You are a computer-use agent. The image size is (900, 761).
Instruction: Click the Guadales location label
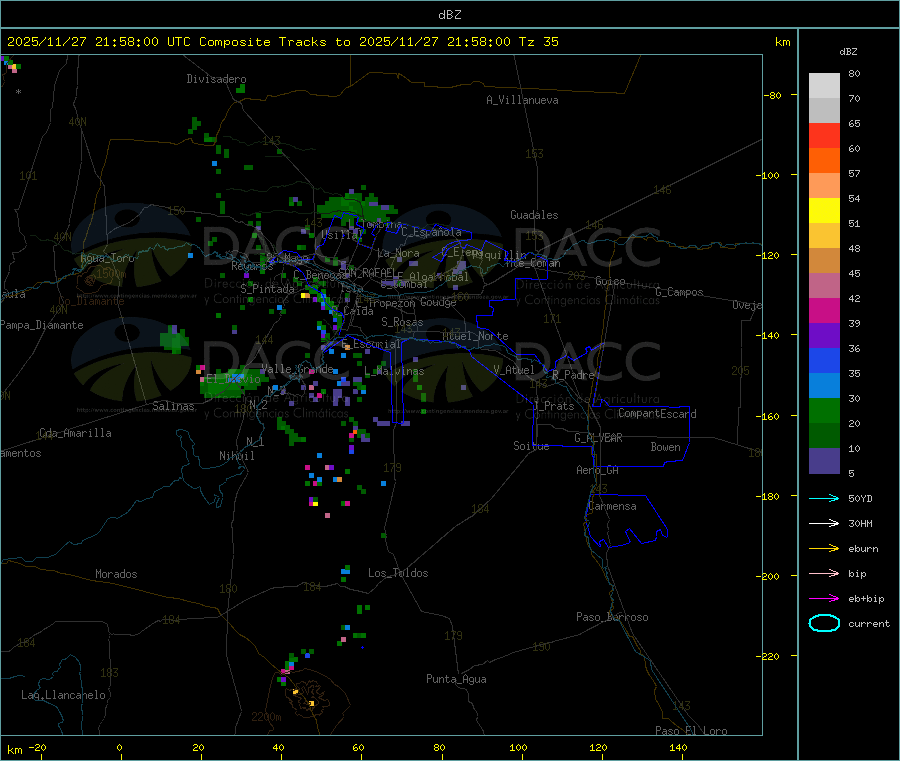[534, 215]
